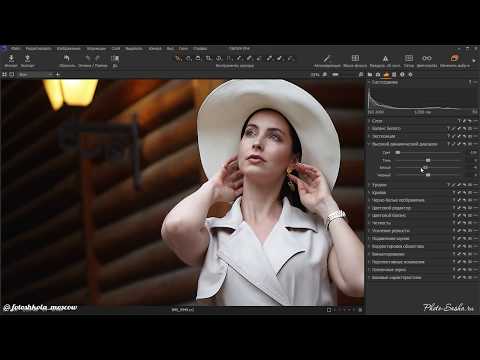Reset adjustments in the Экспозиция row
The width and height of the screenshot is (480, 360).
click(465, 136)
